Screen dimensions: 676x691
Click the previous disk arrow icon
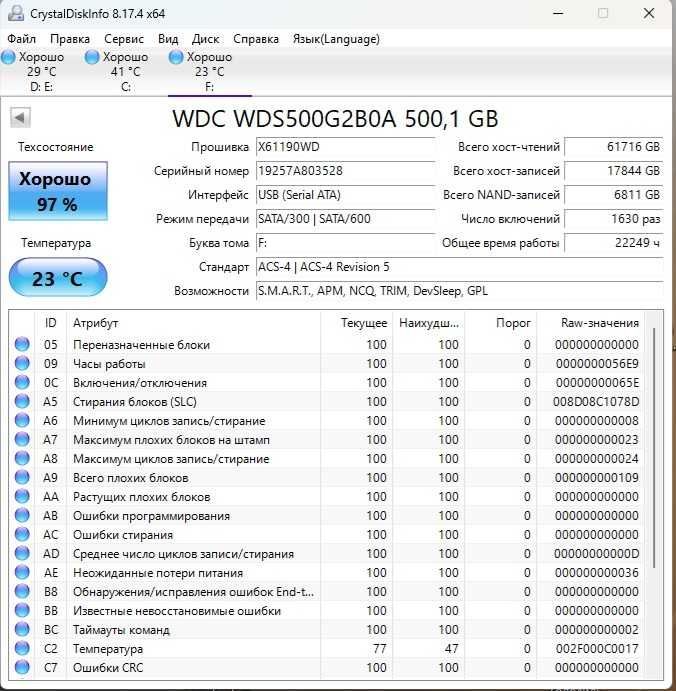click(20, 118)
